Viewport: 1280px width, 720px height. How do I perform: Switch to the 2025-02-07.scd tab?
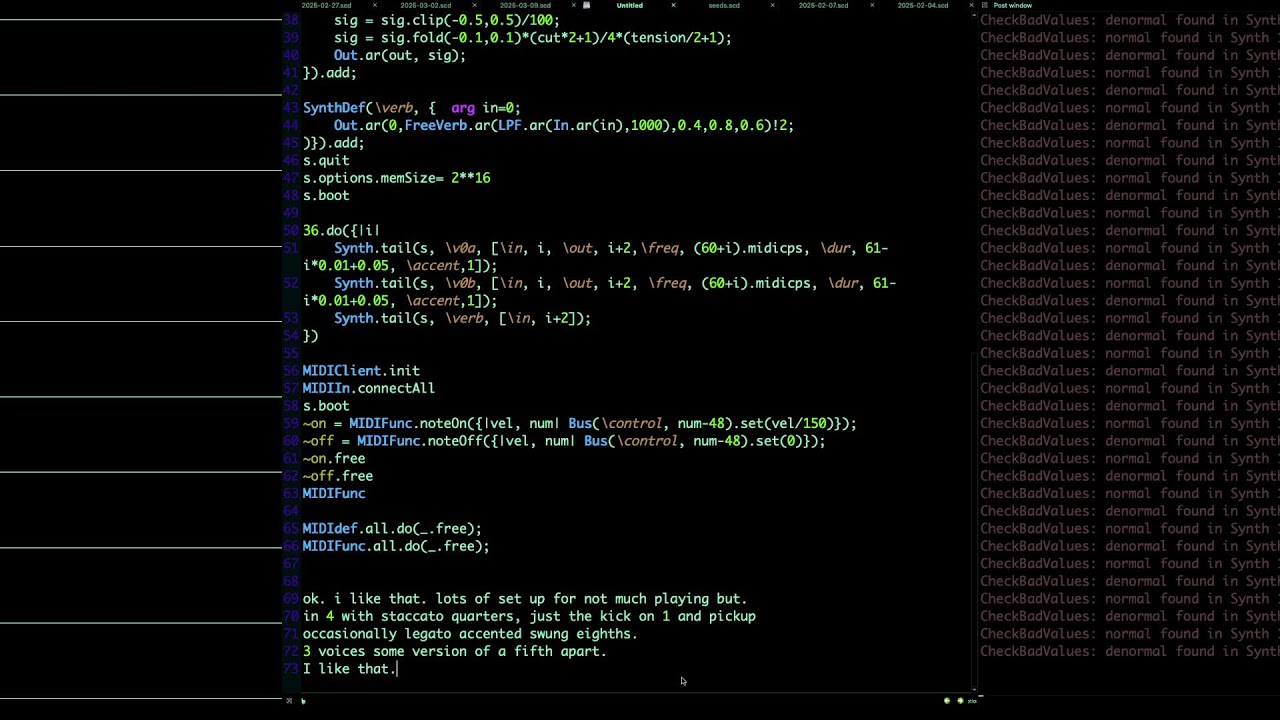click(x=823, y=5)
